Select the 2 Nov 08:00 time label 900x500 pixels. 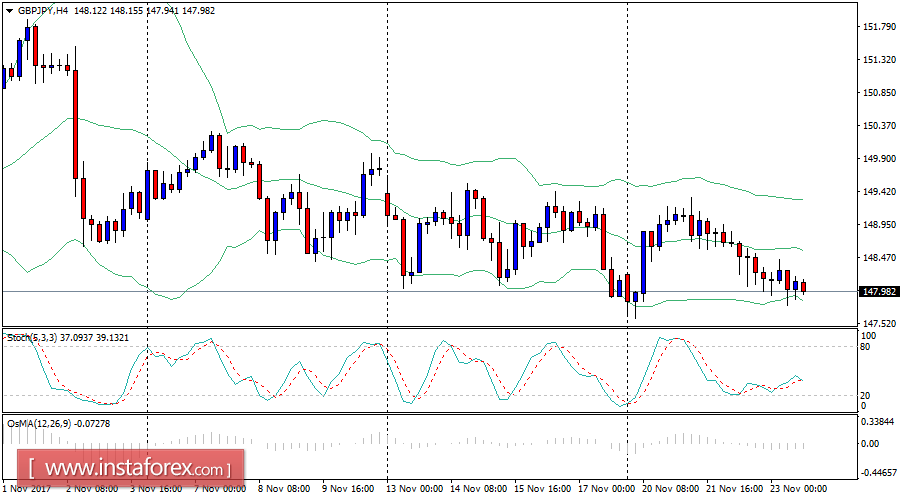pos(92,489)
